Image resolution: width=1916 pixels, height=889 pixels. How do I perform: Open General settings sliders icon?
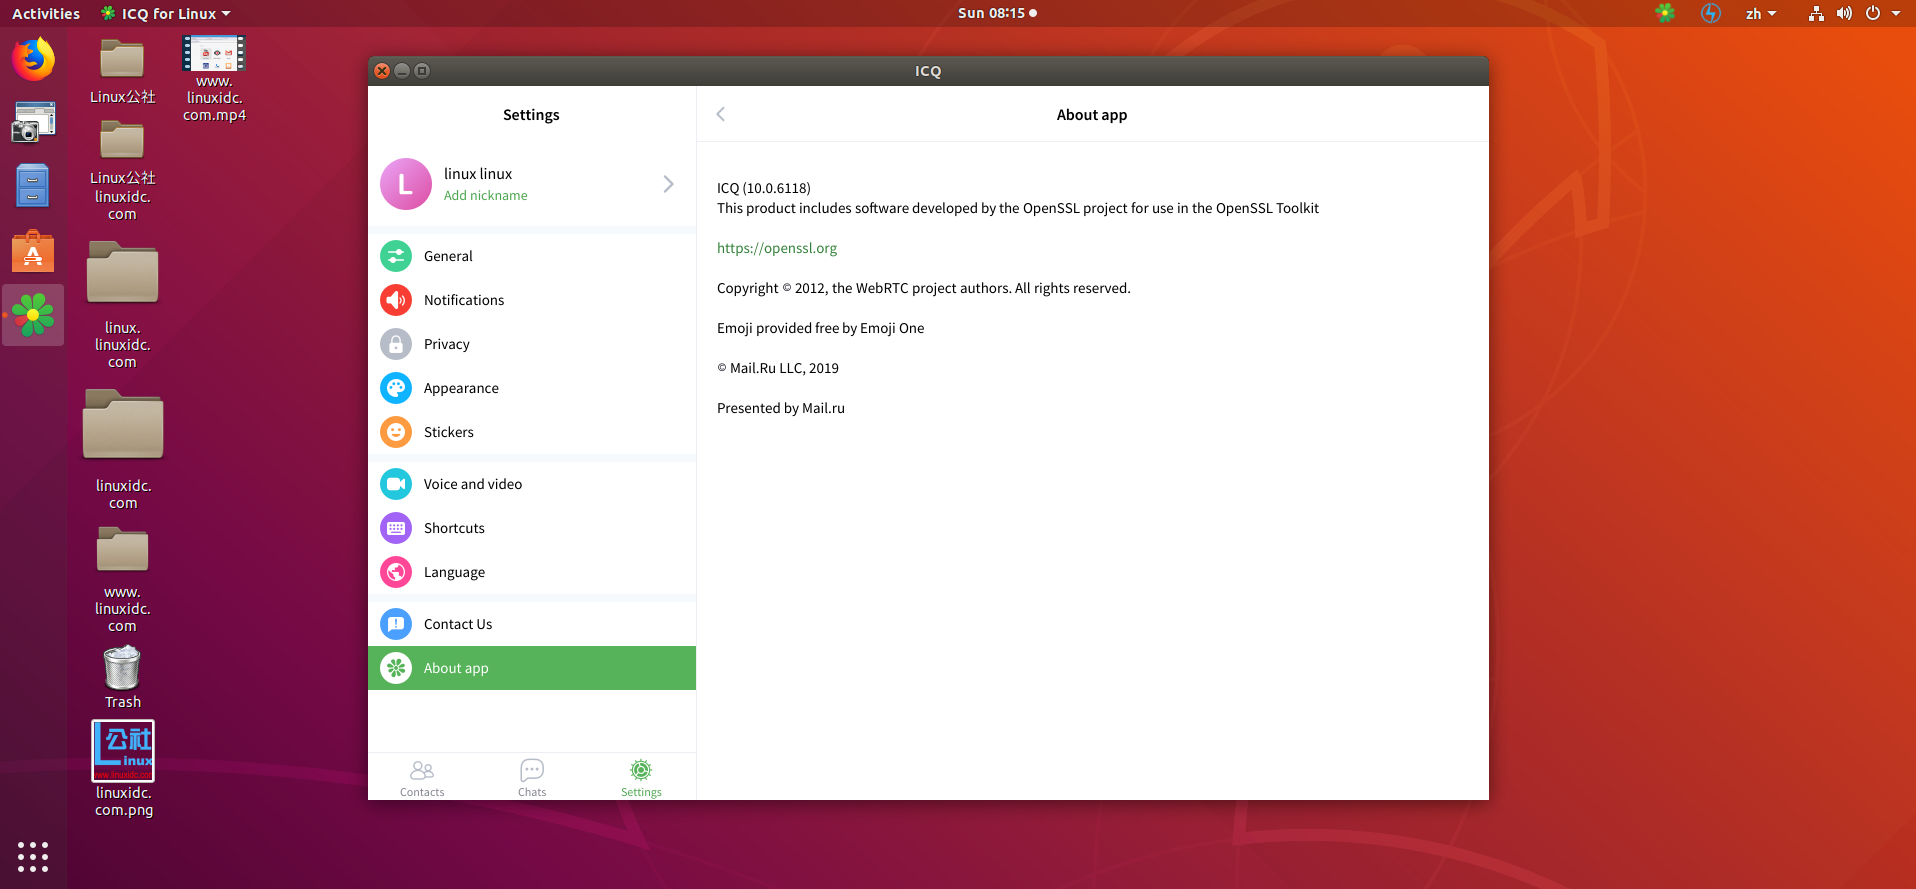pos(396,256)
